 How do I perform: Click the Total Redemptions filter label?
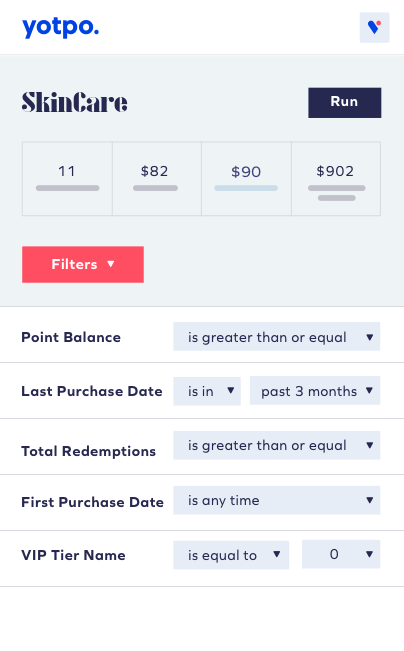click(x=88, y=451)
